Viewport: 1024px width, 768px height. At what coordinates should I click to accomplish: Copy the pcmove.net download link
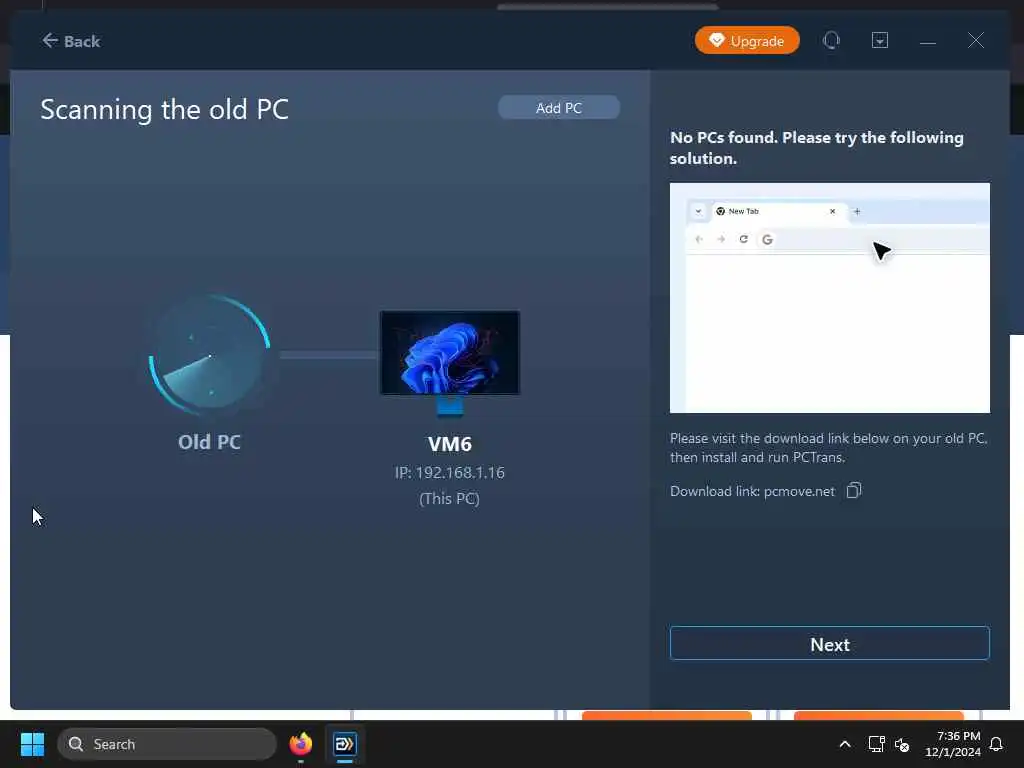click(x=854, y=490)
